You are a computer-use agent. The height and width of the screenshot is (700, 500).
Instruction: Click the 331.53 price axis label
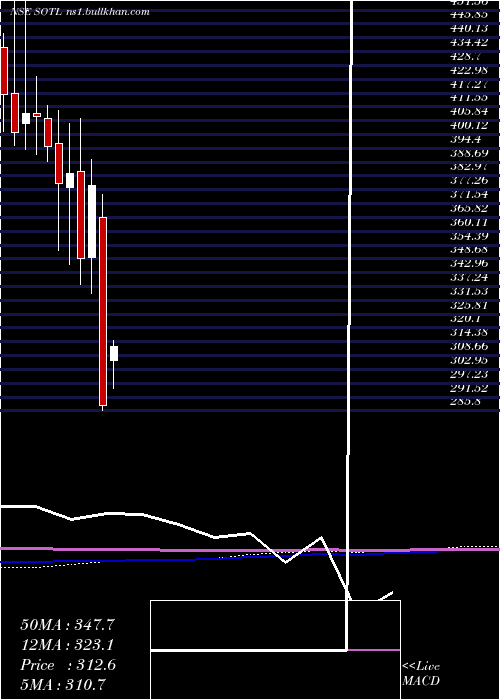(469, 291)
